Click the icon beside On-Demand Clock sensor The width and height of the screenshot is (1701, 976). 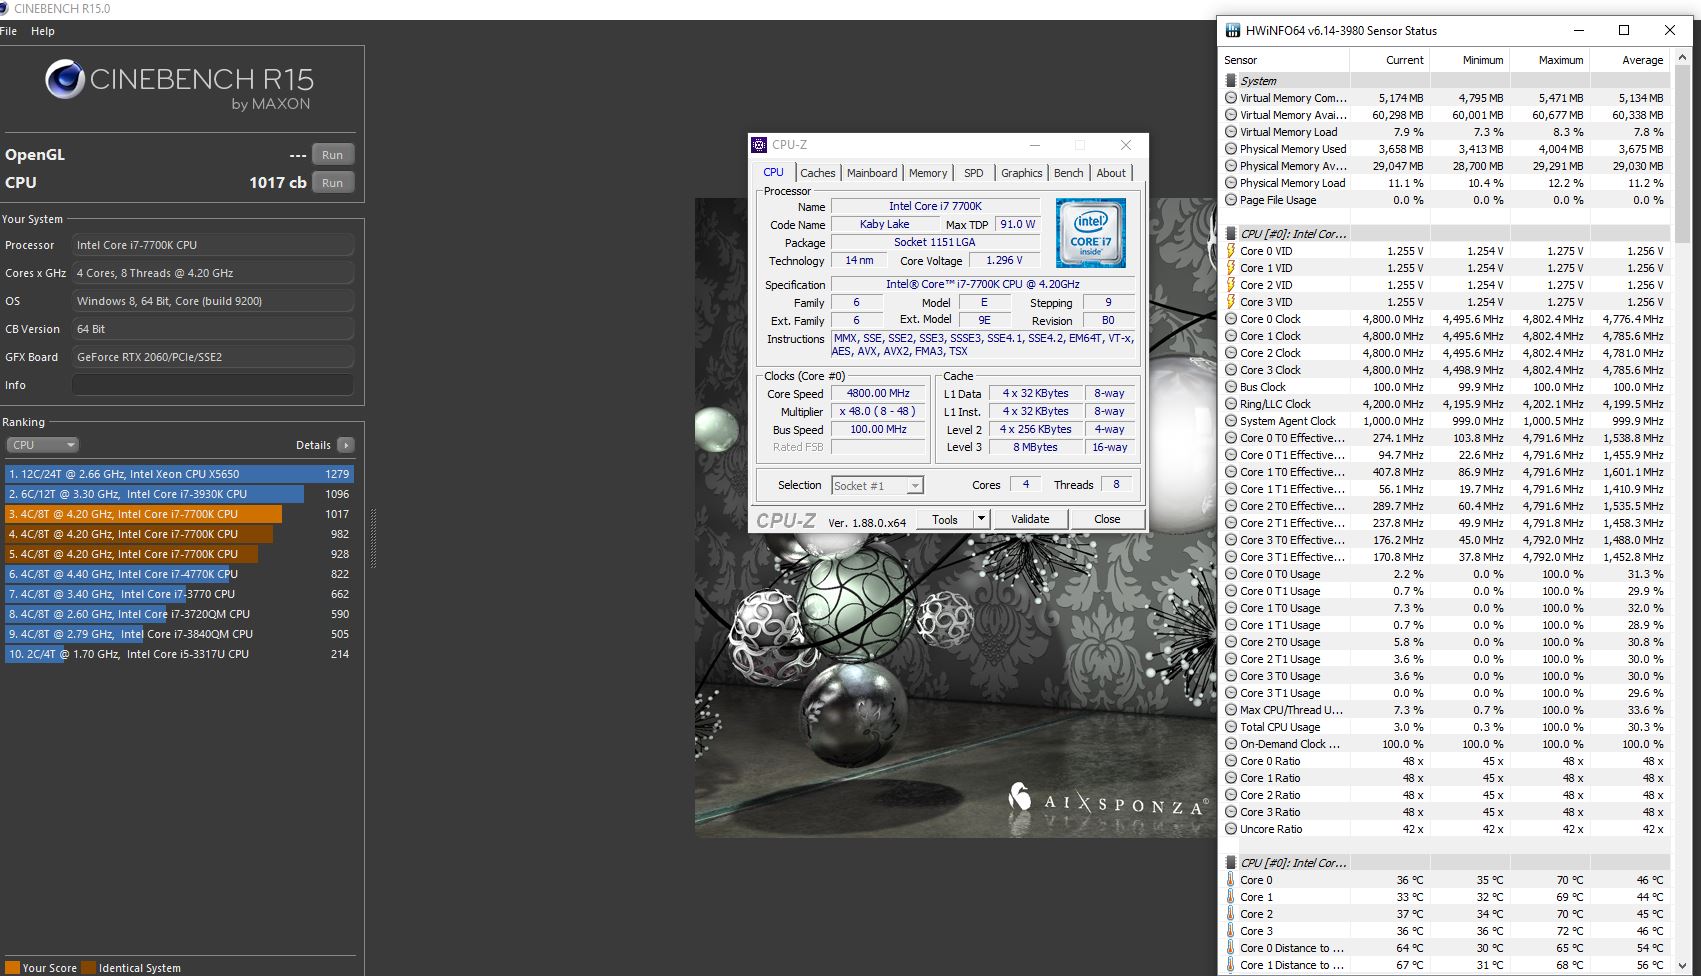point(1231,744)
